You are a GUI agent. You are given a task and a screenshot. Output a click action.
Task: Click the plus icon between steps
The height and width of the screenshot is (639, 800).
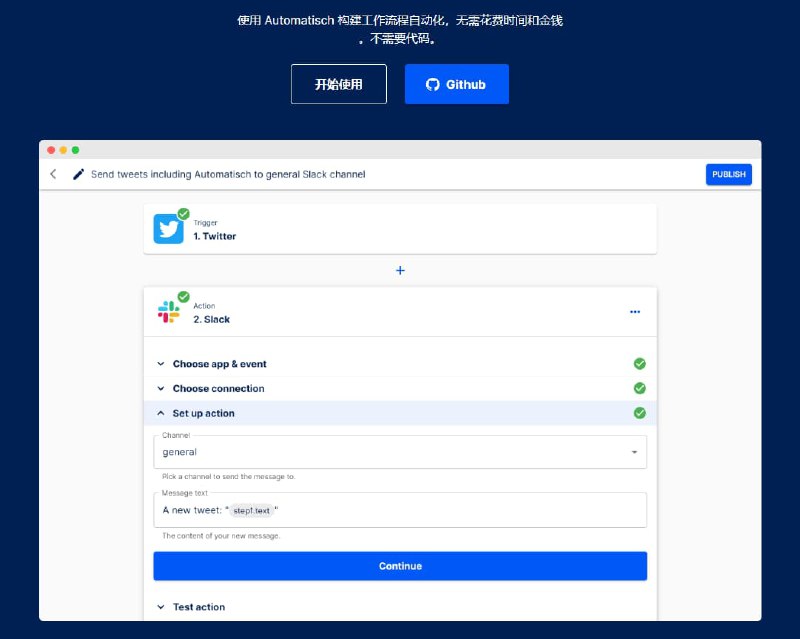coord(400,270)
